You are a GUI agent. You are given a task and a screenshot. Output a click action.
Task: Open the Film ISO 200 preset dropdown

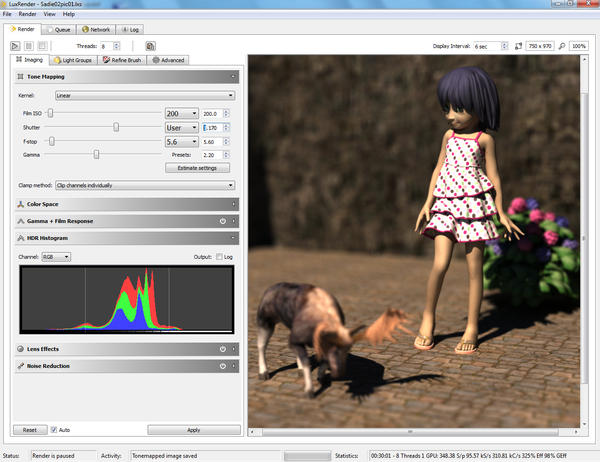pyautogui.click(x=181, y=114)
